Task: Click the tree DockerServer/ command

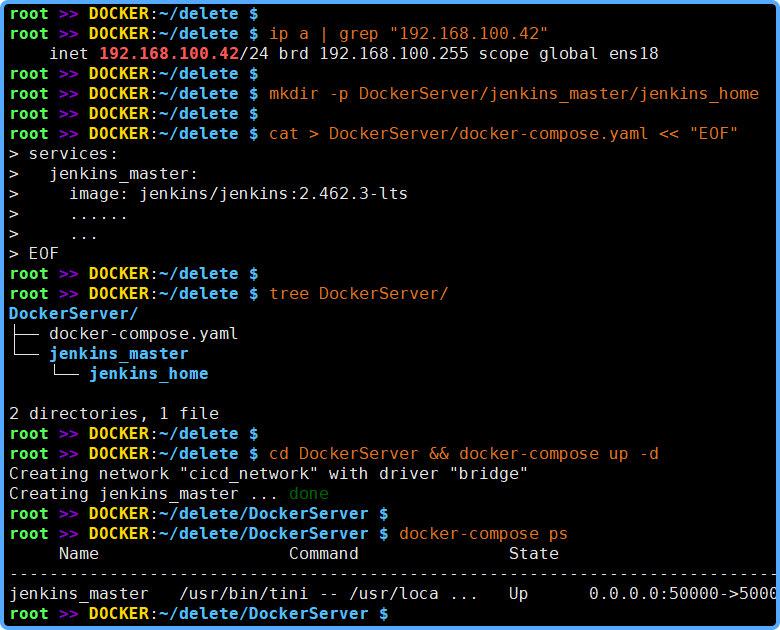Action: [359, 294]
